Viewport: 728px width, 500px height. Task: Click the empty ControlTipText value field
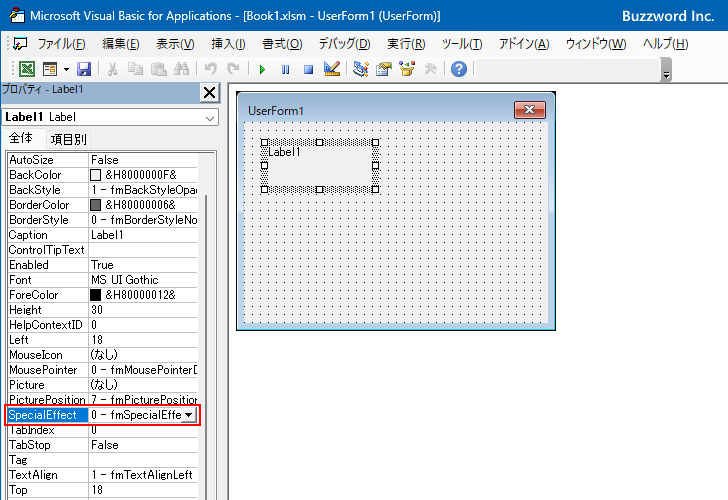pyautogui.click(x=143, y=250)
